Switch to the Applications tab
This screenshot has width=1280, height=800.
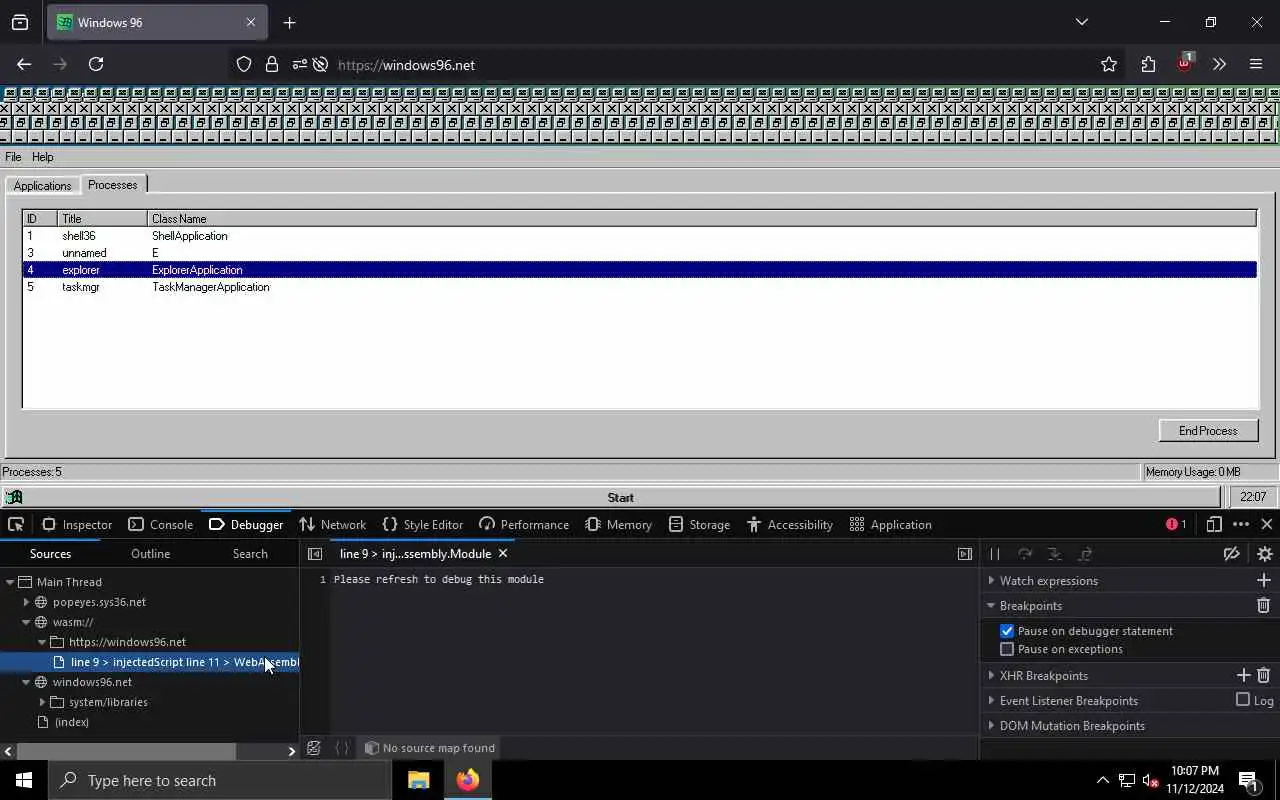(x=42, y=186)
